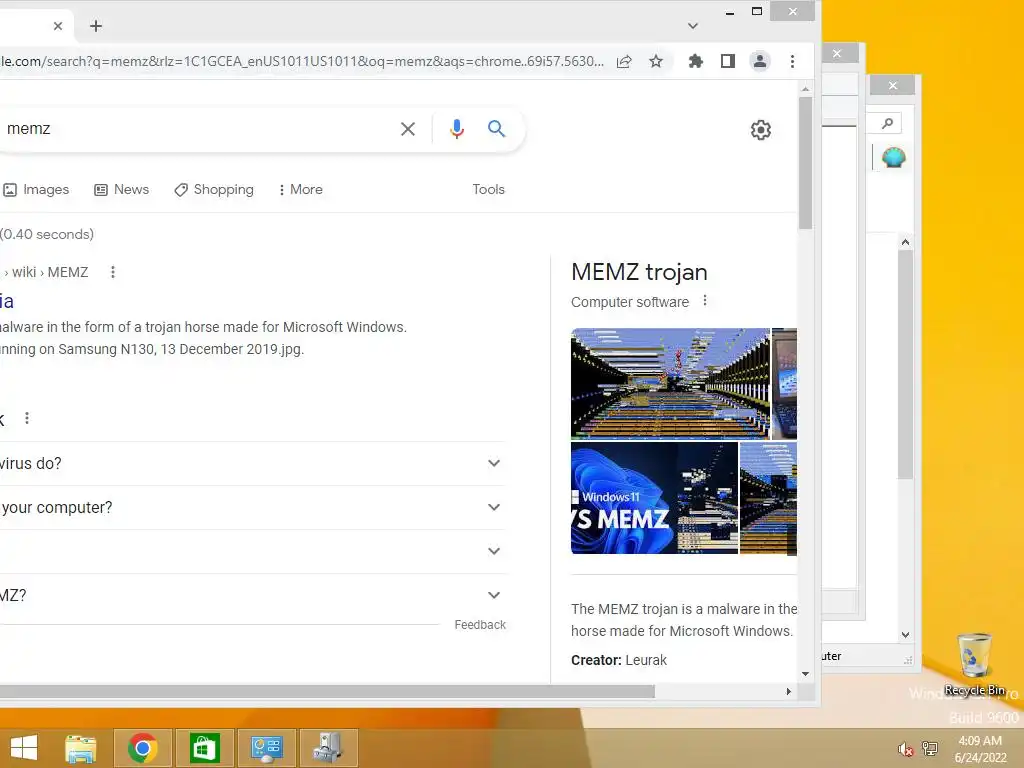Open the Chrome extensions puzzle icon
The width and height of the screenshot is (1024, 768).
click(696, 61)
